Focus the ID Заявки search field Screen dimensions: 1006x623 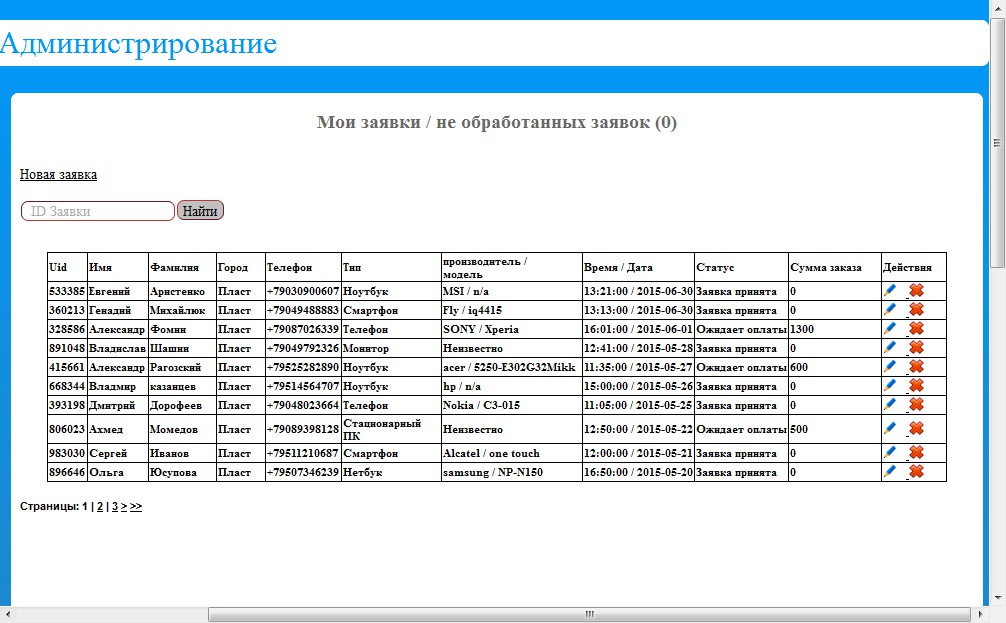click(x=98, y=211)
